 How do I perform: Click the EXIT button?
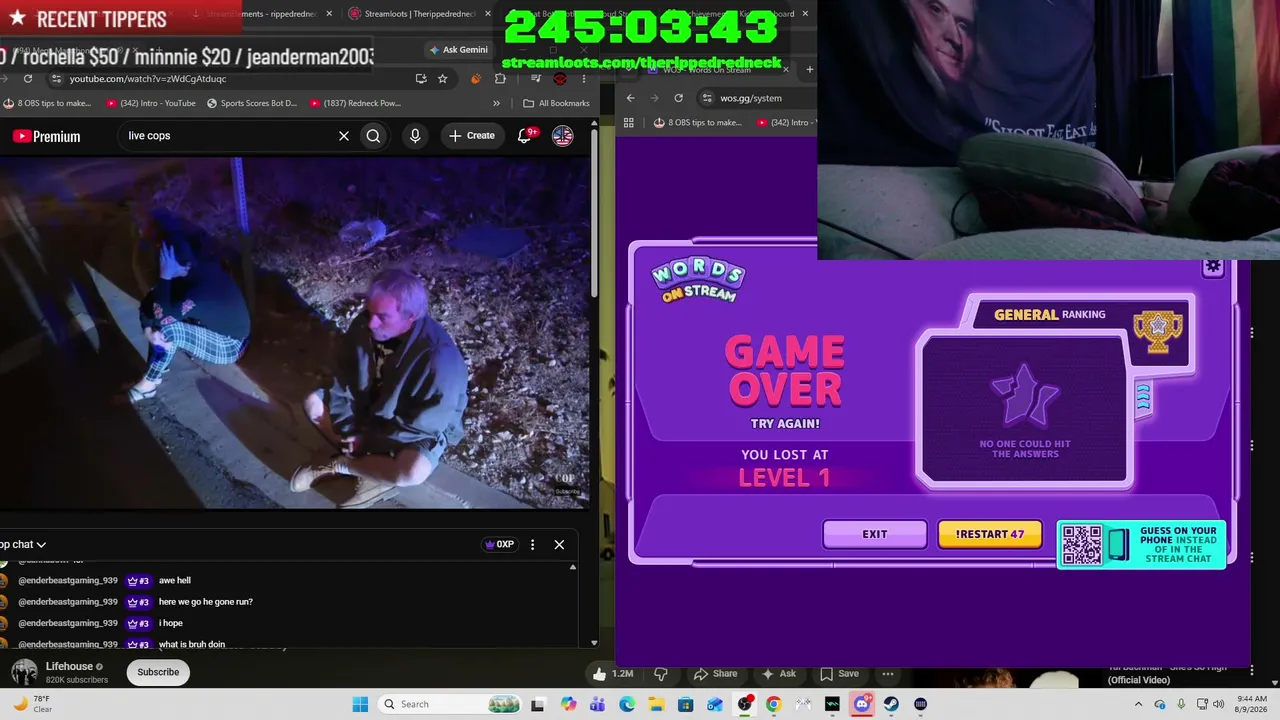[875, 534]
